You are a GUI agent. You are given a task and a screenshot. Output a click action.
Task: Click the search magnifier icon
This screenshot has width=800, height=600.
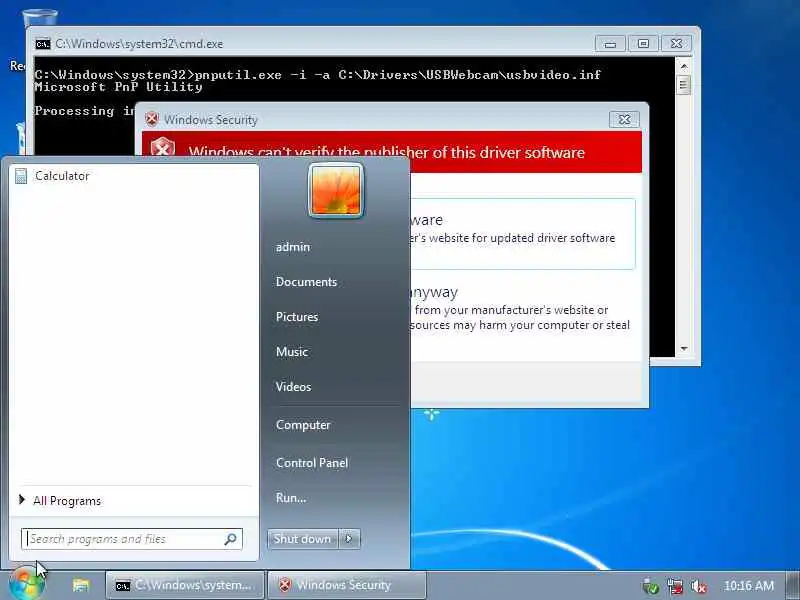click(231, 539)
